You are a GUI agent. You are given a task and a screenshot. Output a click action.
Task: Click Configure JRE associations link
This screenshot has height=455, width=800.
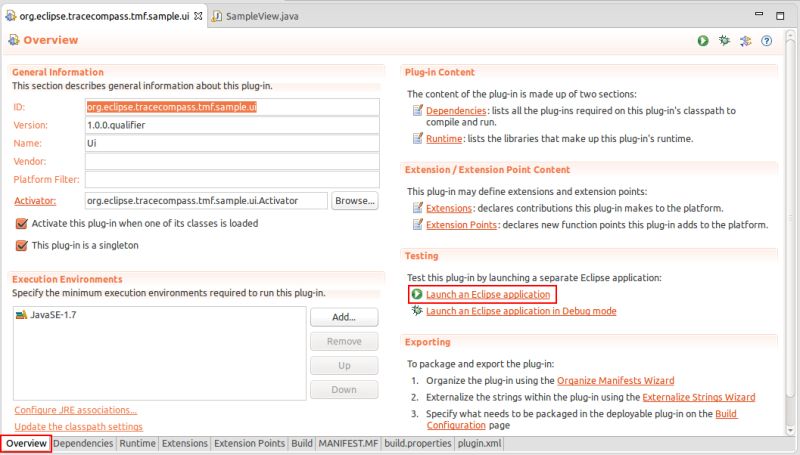pos(76,410)
